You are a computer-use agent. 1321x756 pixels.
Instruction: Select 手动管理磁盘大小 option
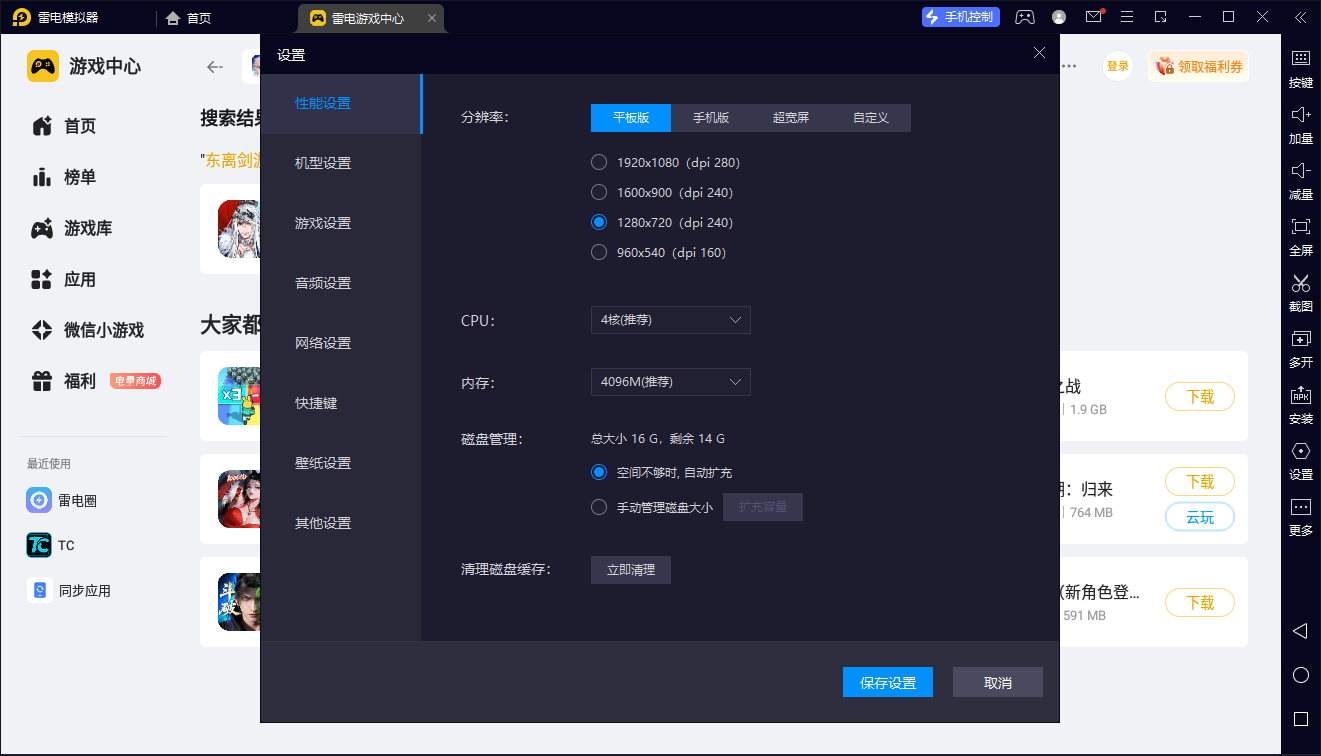pyautogui.click(x=652, y=507)
